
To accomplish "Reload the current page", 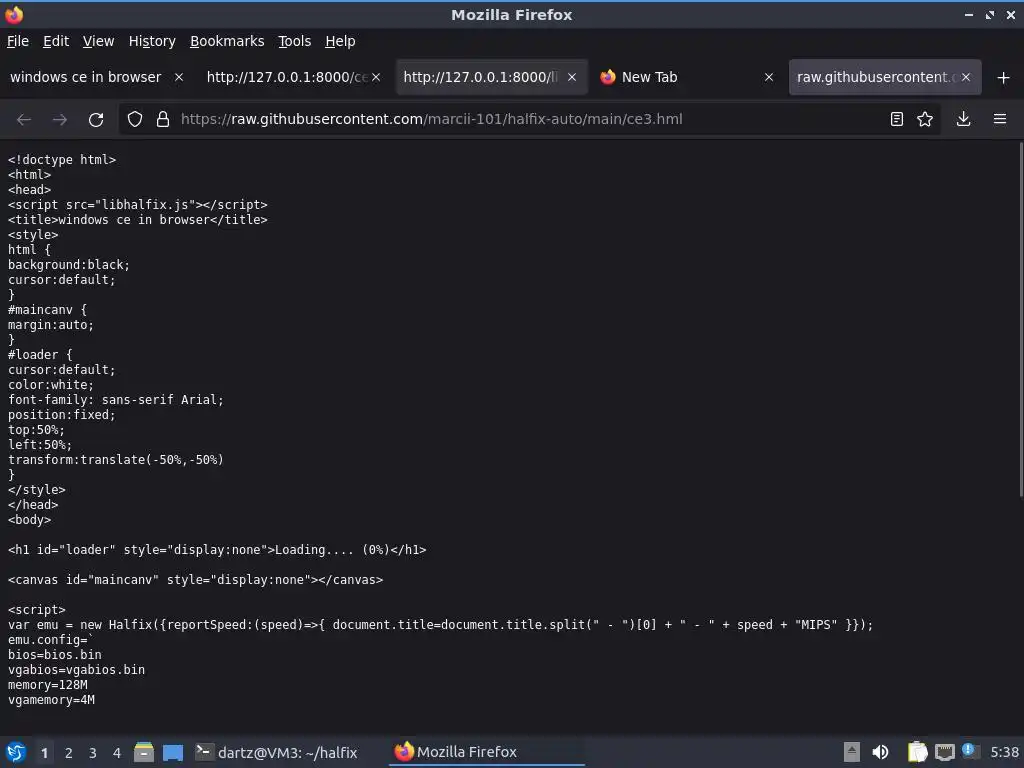I will pyautogui.click(x=96, y=120).
